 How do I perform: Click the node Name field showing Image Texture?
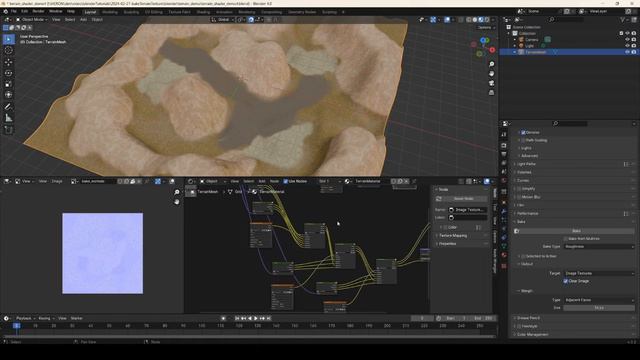click(x=468, y=210)
